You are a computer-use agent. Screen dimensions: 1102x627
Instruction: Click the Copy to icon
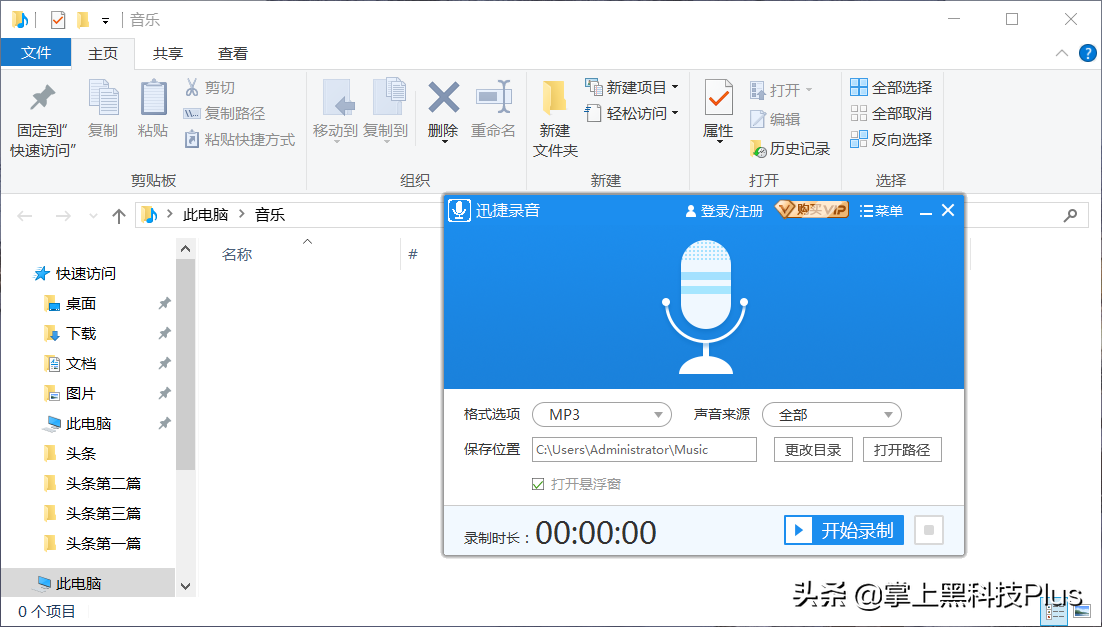point(389,98)
